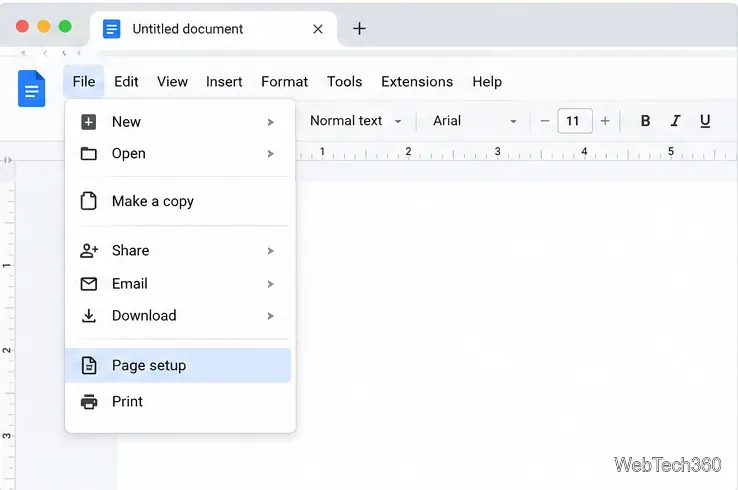Open a new browser tab with plus
Image resolution: width=738 pixels, height=490 pixels.
[359, 29]
